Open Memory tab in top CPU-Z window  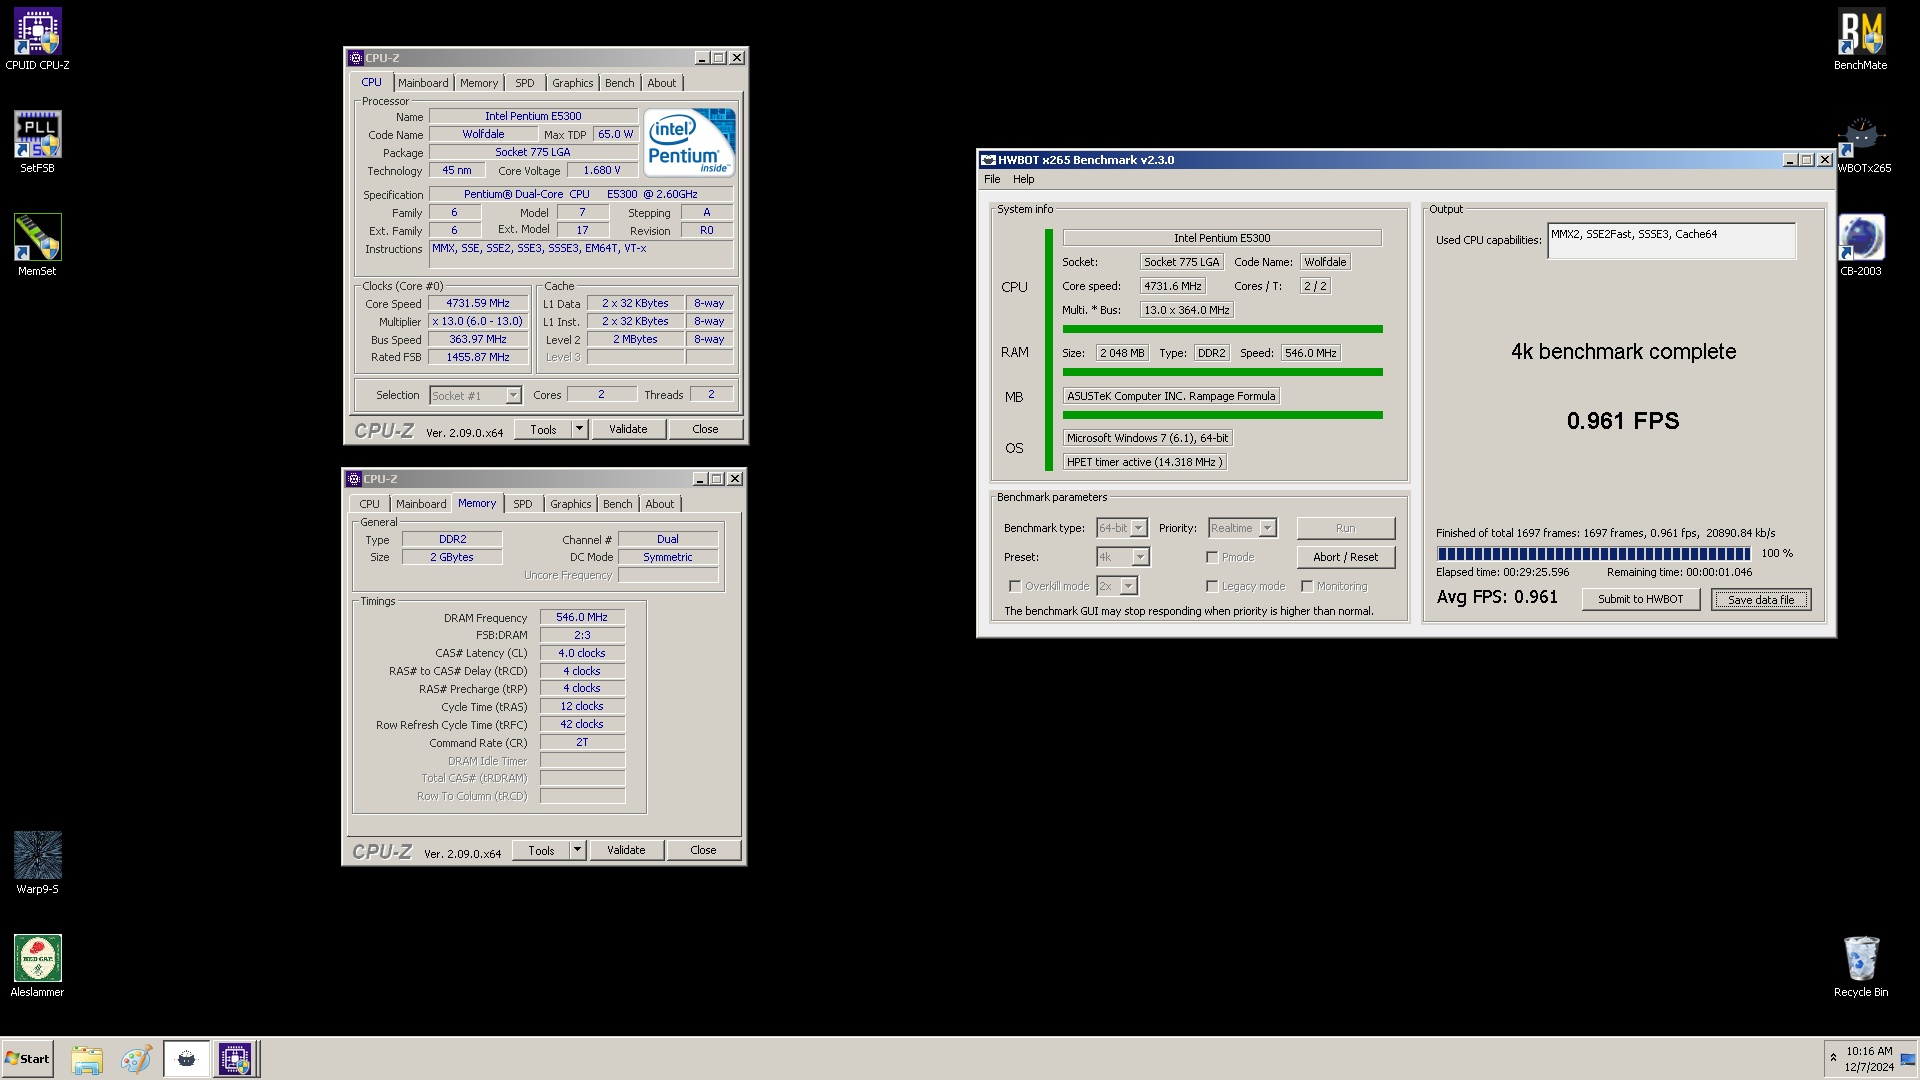(479, 83)
